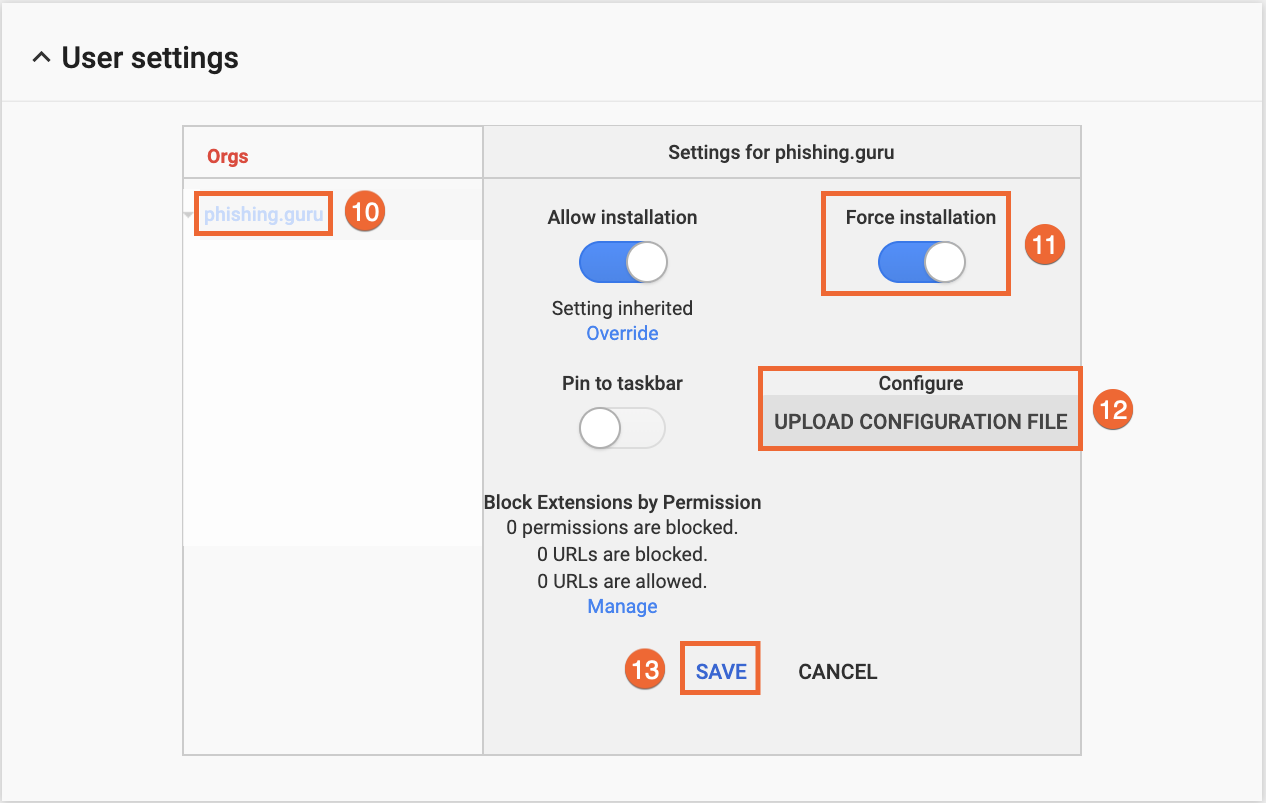Click the Settings for phishing.guru header
Viewport: 1266px width, 803px height.
(781, 153)
